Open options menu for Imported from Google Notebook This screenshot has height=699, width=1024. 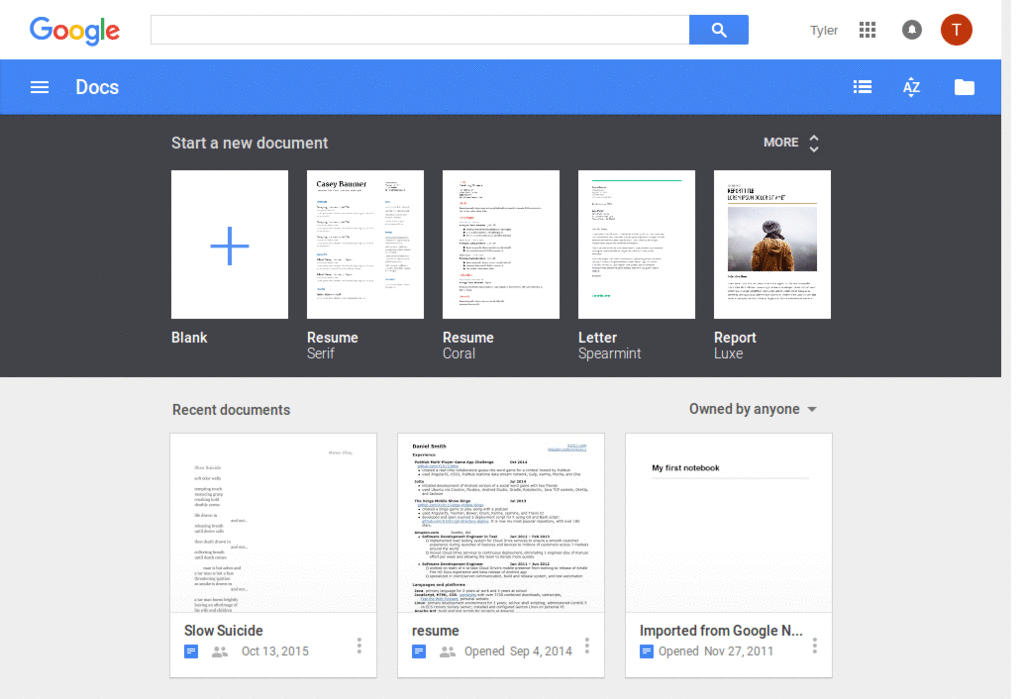815,645
